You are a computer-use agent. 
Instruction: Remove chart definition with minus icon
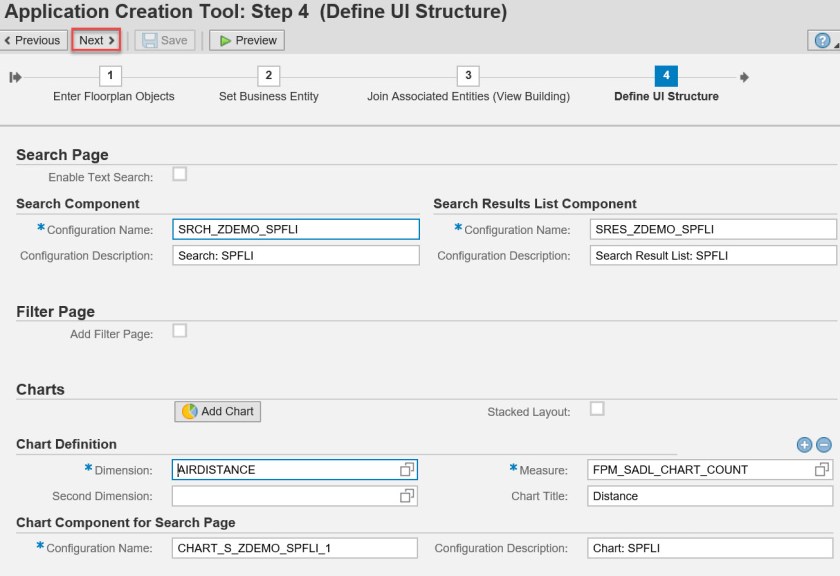click(824, 445)
